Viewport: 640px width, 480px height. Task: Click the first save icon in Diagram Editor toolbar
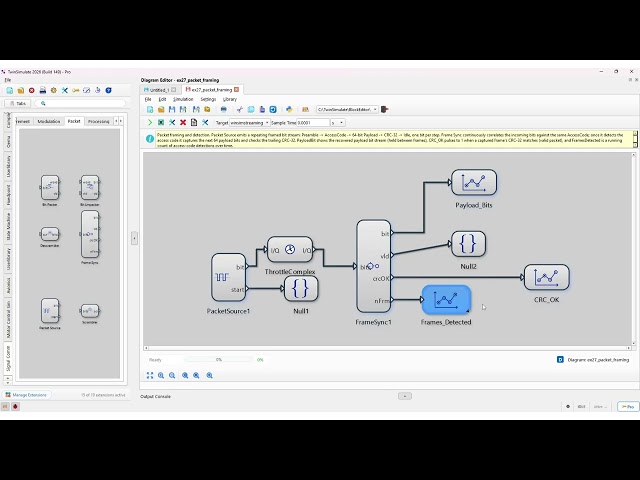tap(172, 109)
